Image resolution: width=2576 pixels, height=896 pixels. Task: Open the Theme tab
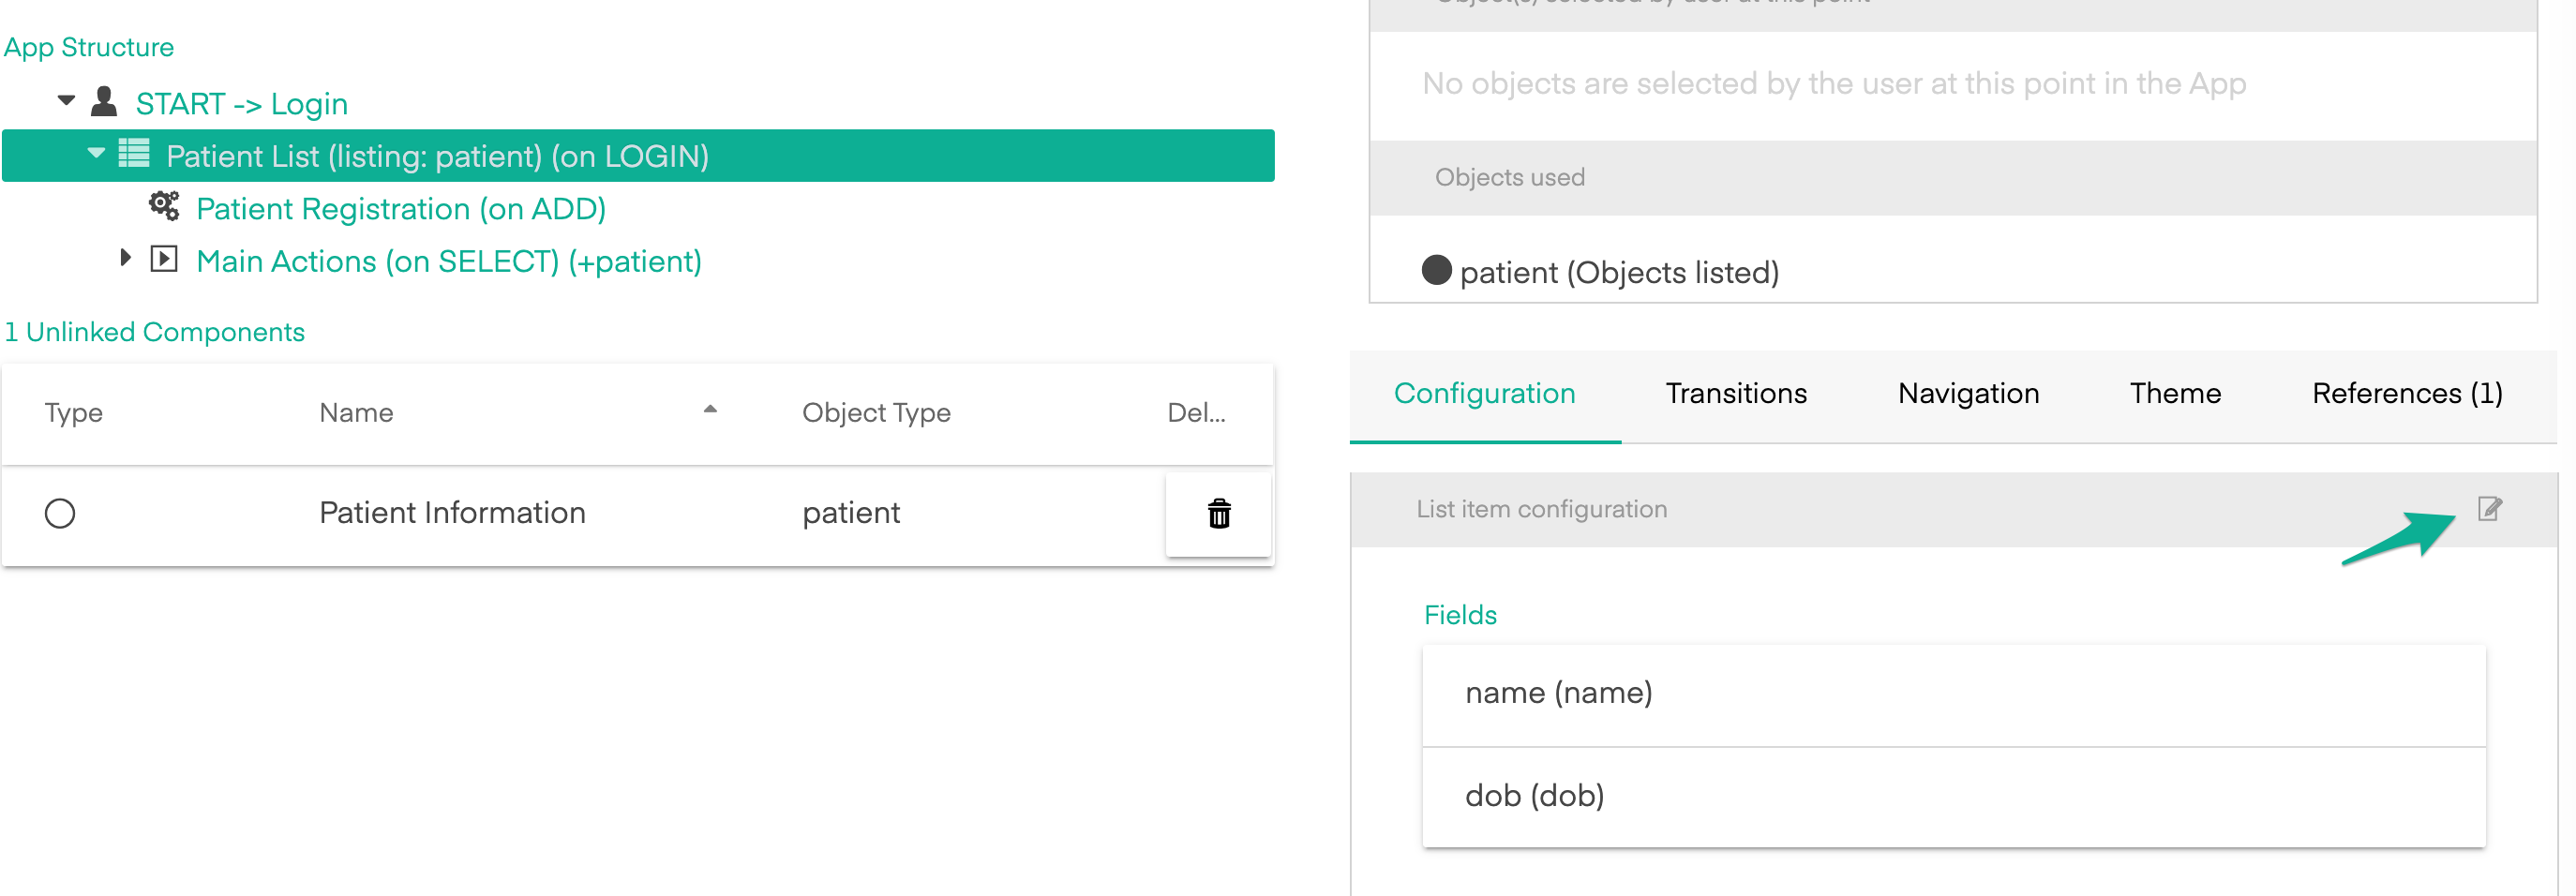coord(2175,394)
